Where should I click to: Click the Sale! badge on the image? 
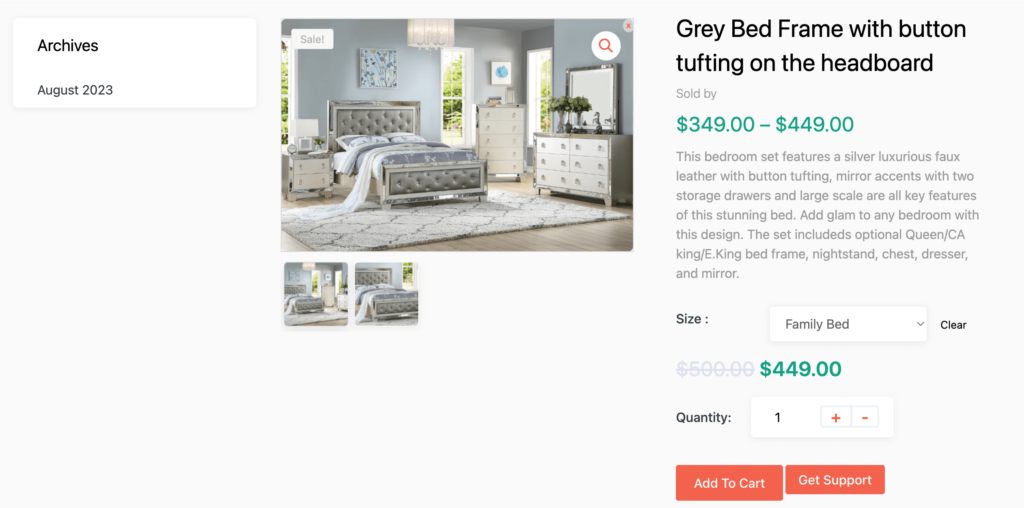tap(312, 39)
